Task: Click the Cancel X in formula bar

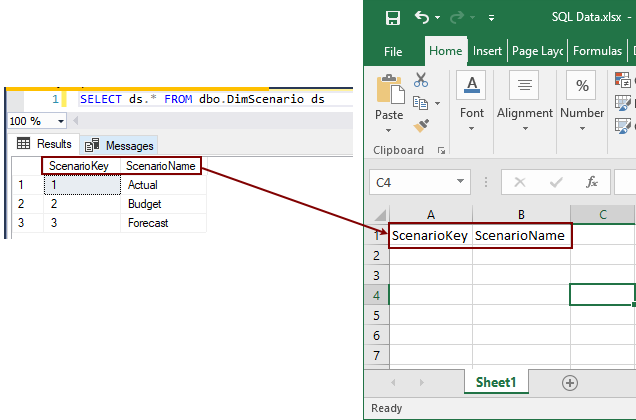Action: pos(520,182)
